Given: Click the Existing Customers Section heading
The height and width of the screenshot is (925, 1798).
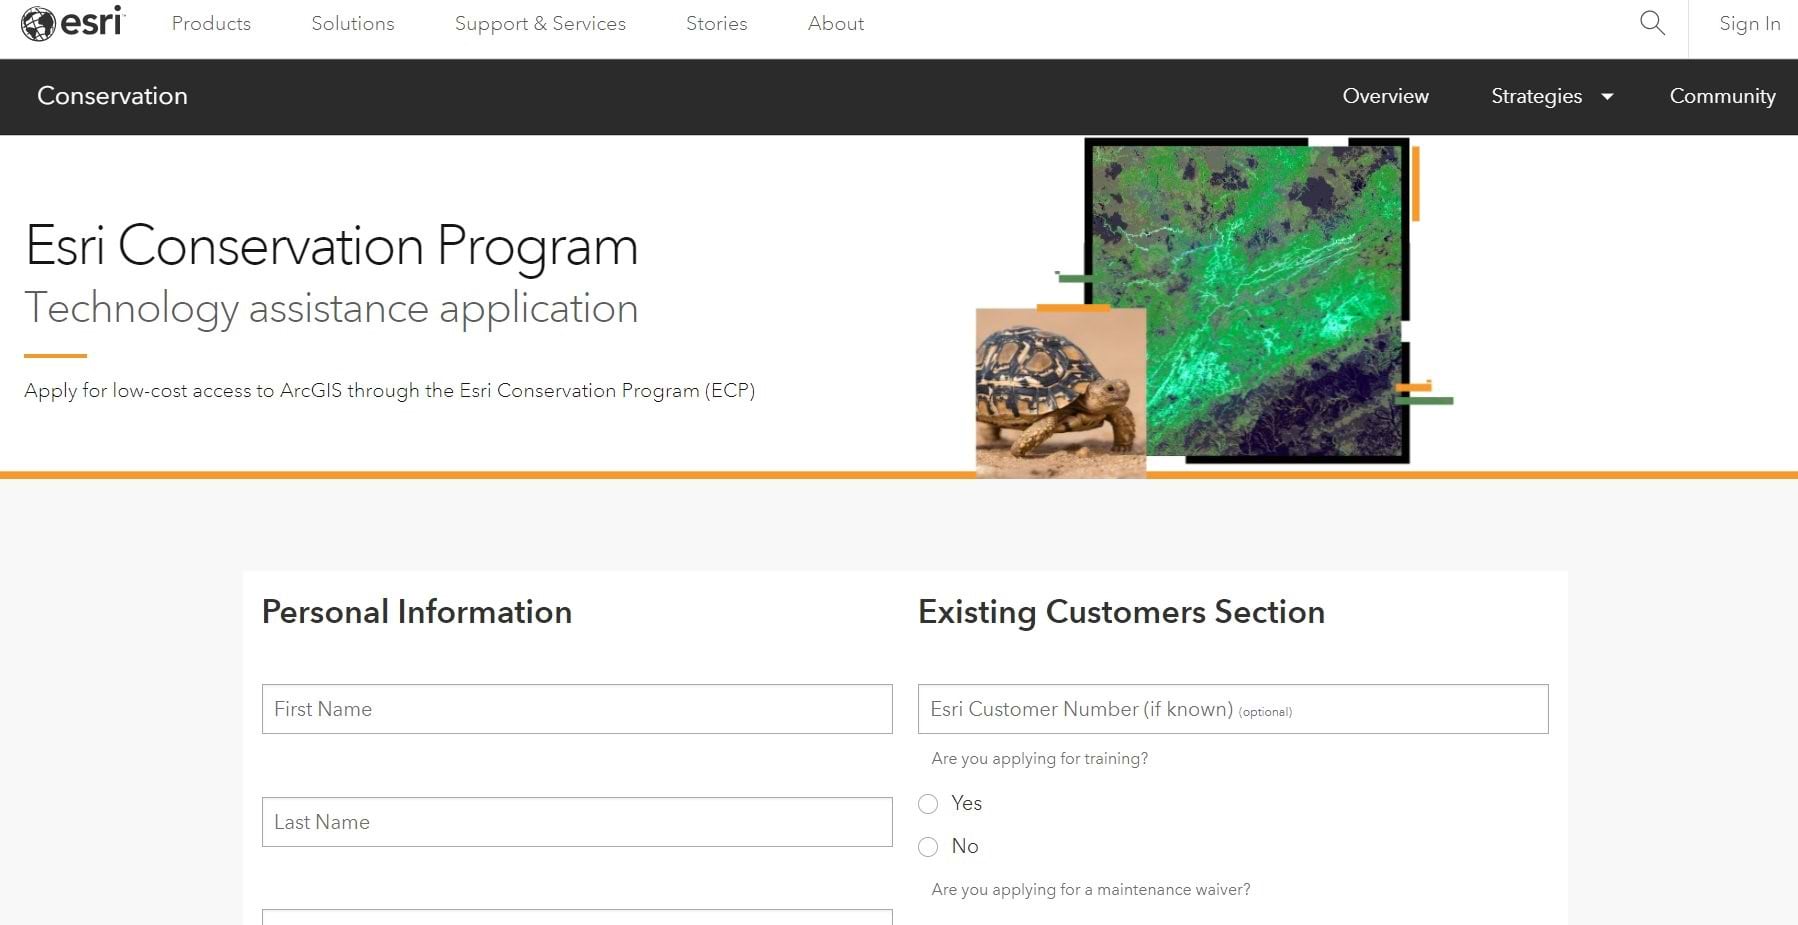Looking at the screenshot, I should [x=1121, y=612].
